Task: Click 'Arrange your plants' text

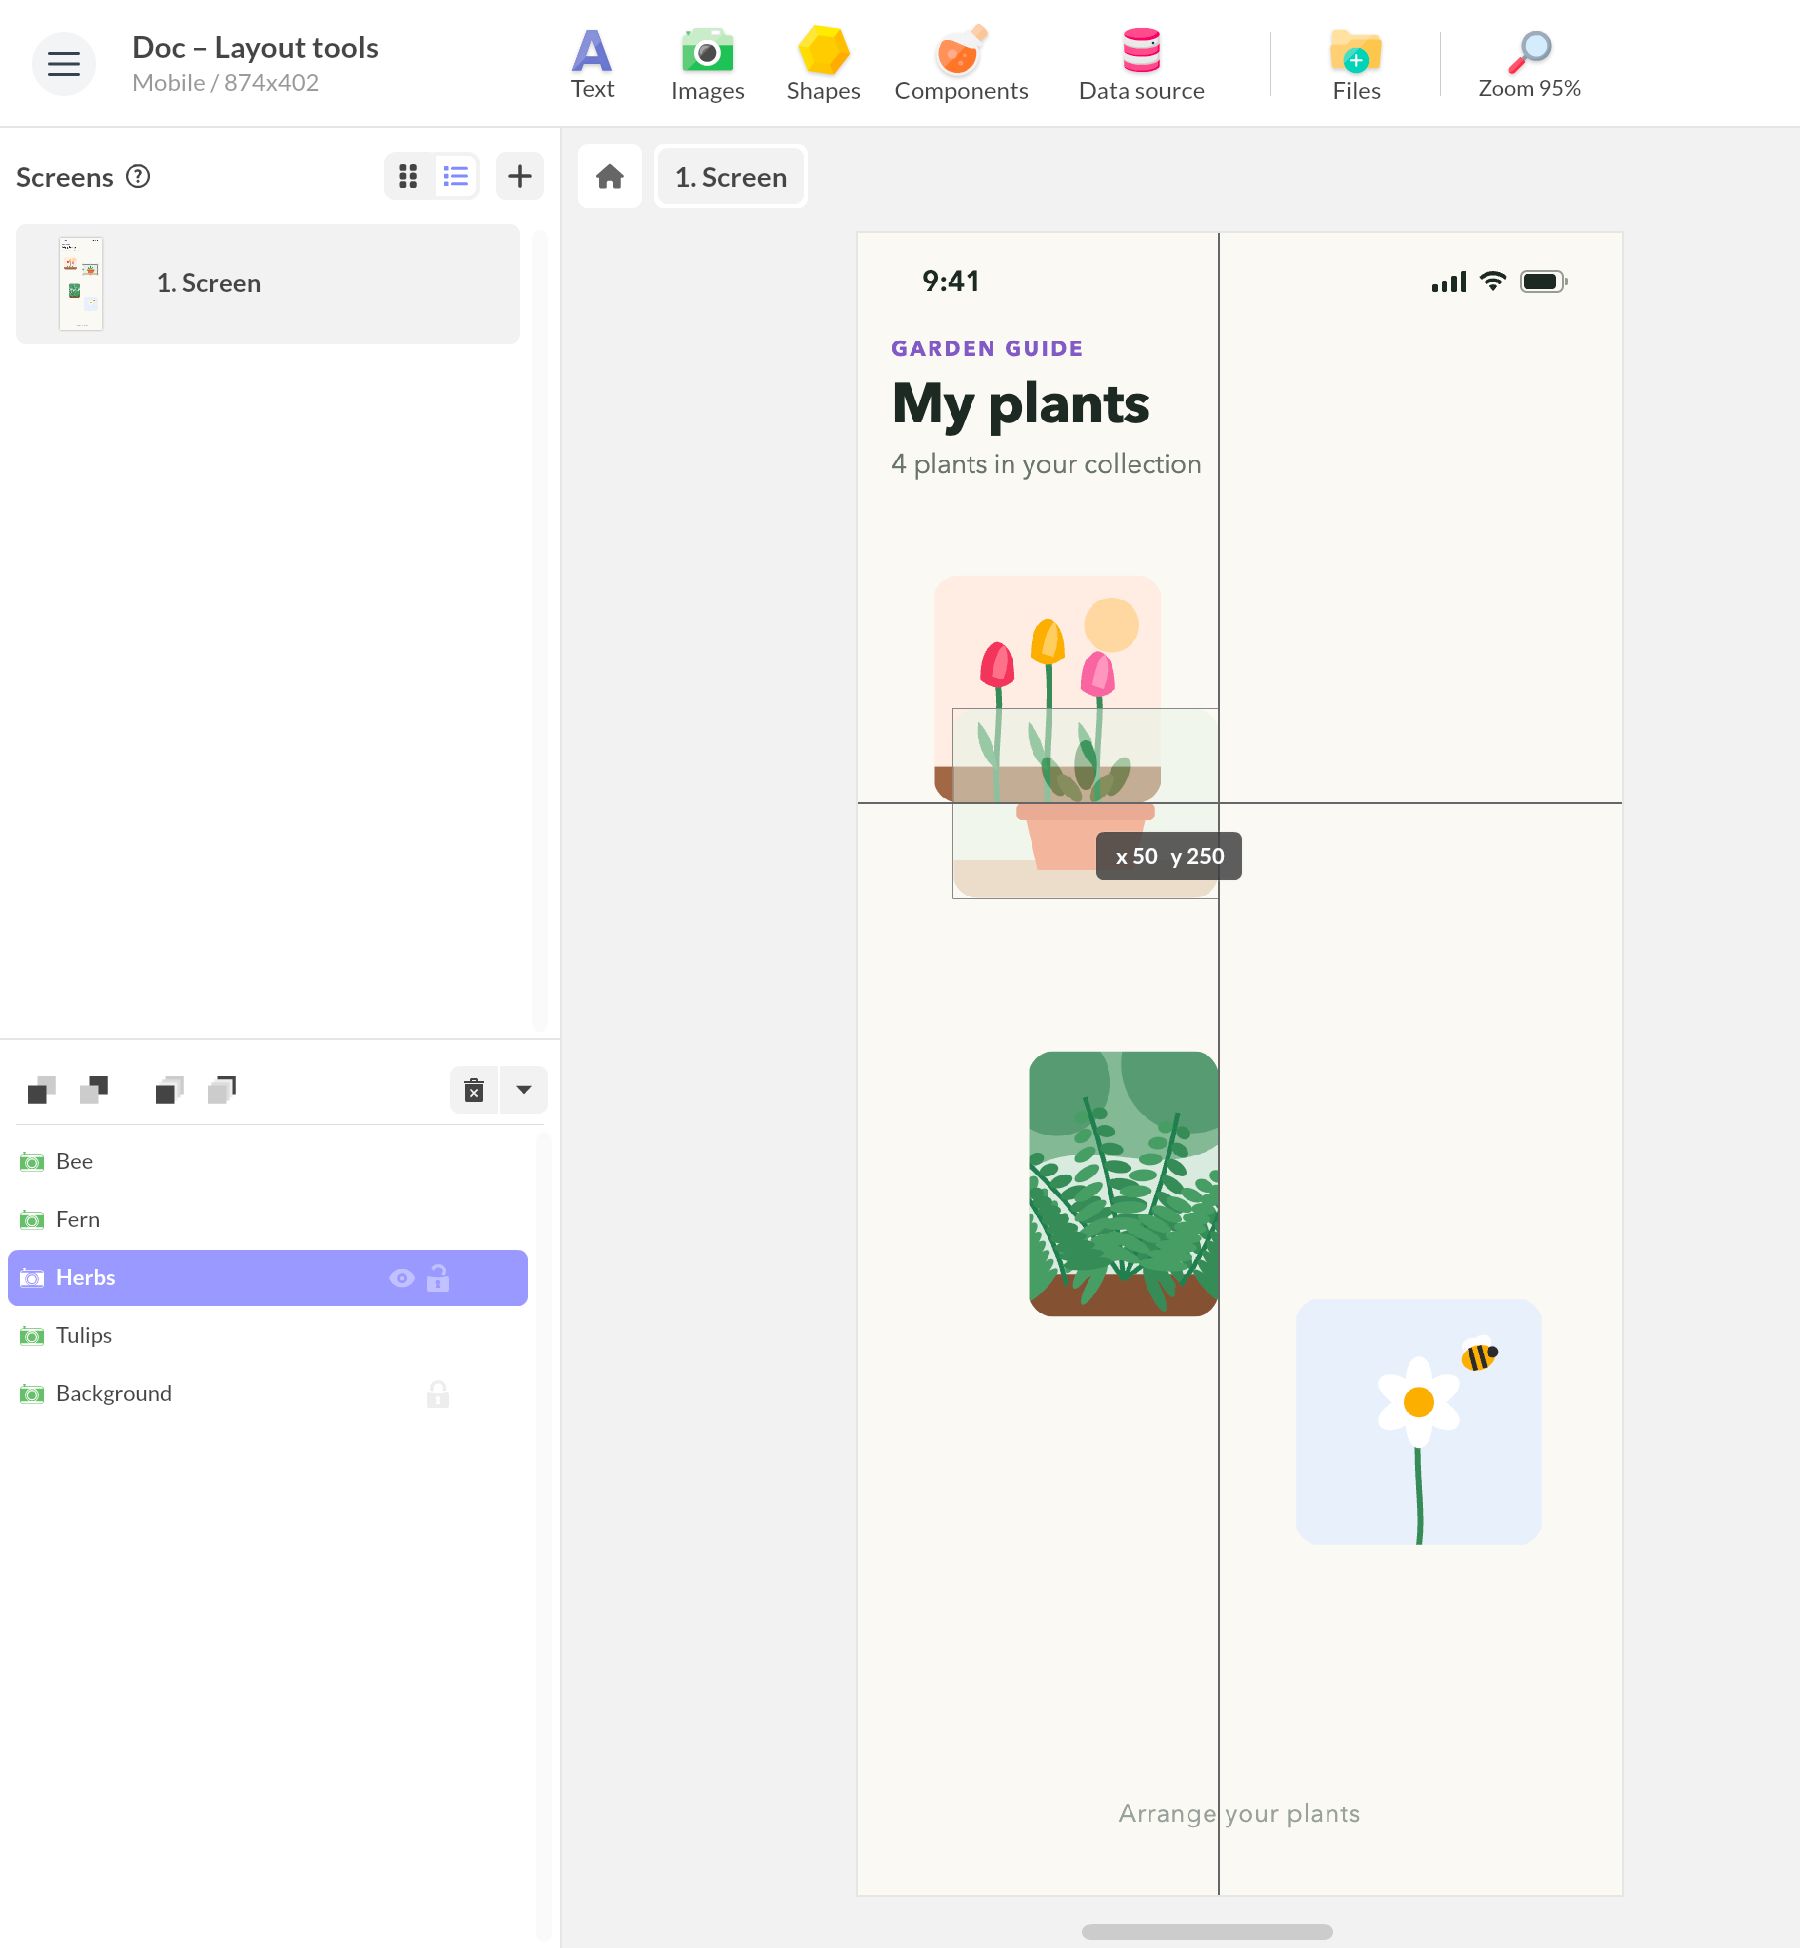Action: [x=1239, y=1814]
